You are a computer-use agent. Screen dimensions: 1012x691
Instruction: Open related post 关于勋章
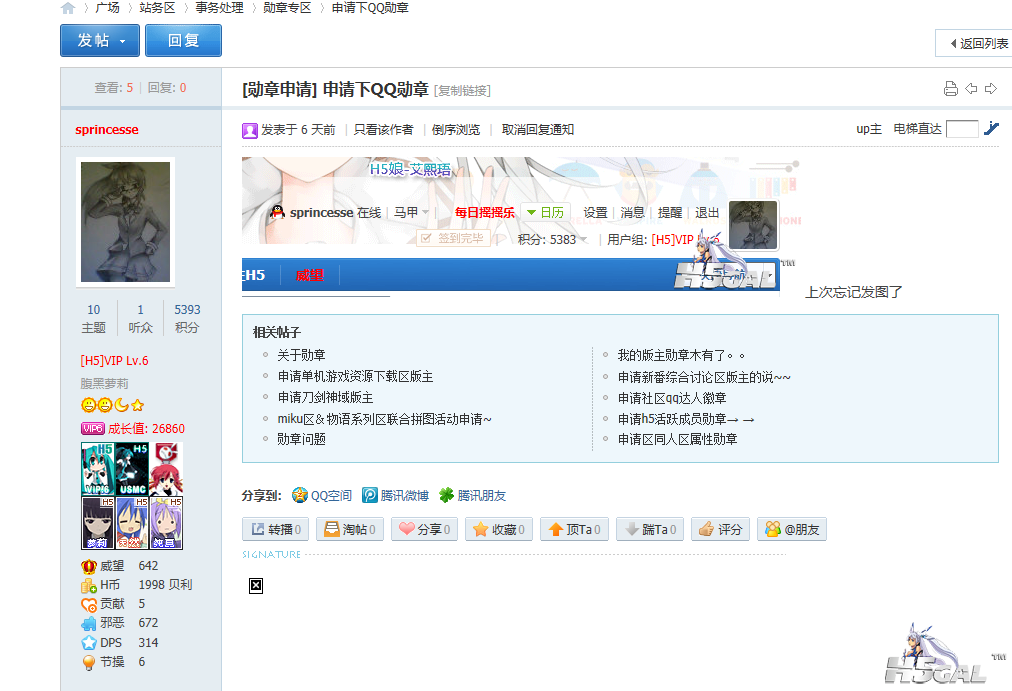tap(301, 356)
